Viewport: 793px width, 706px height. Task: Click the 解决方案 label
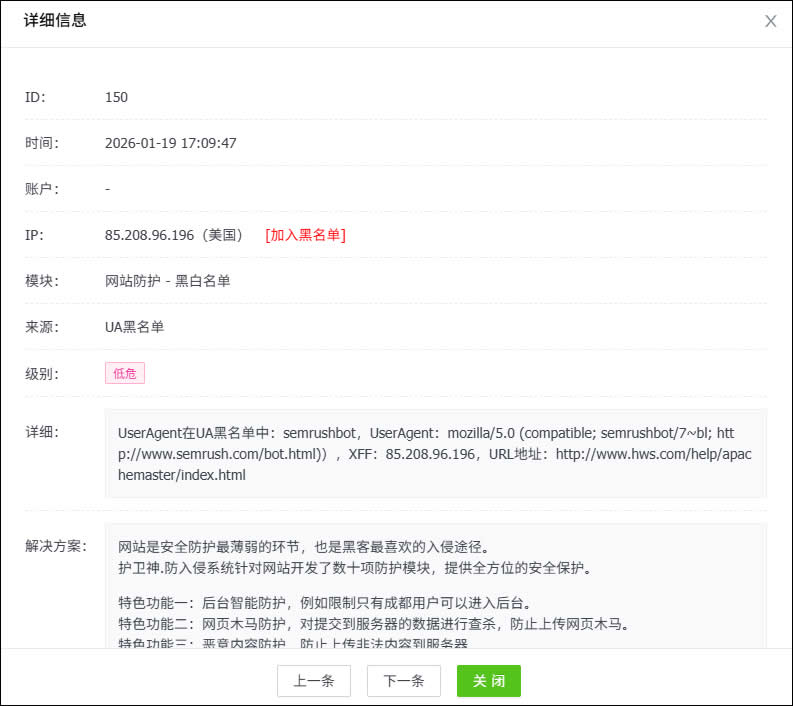(x=56, y=546)
